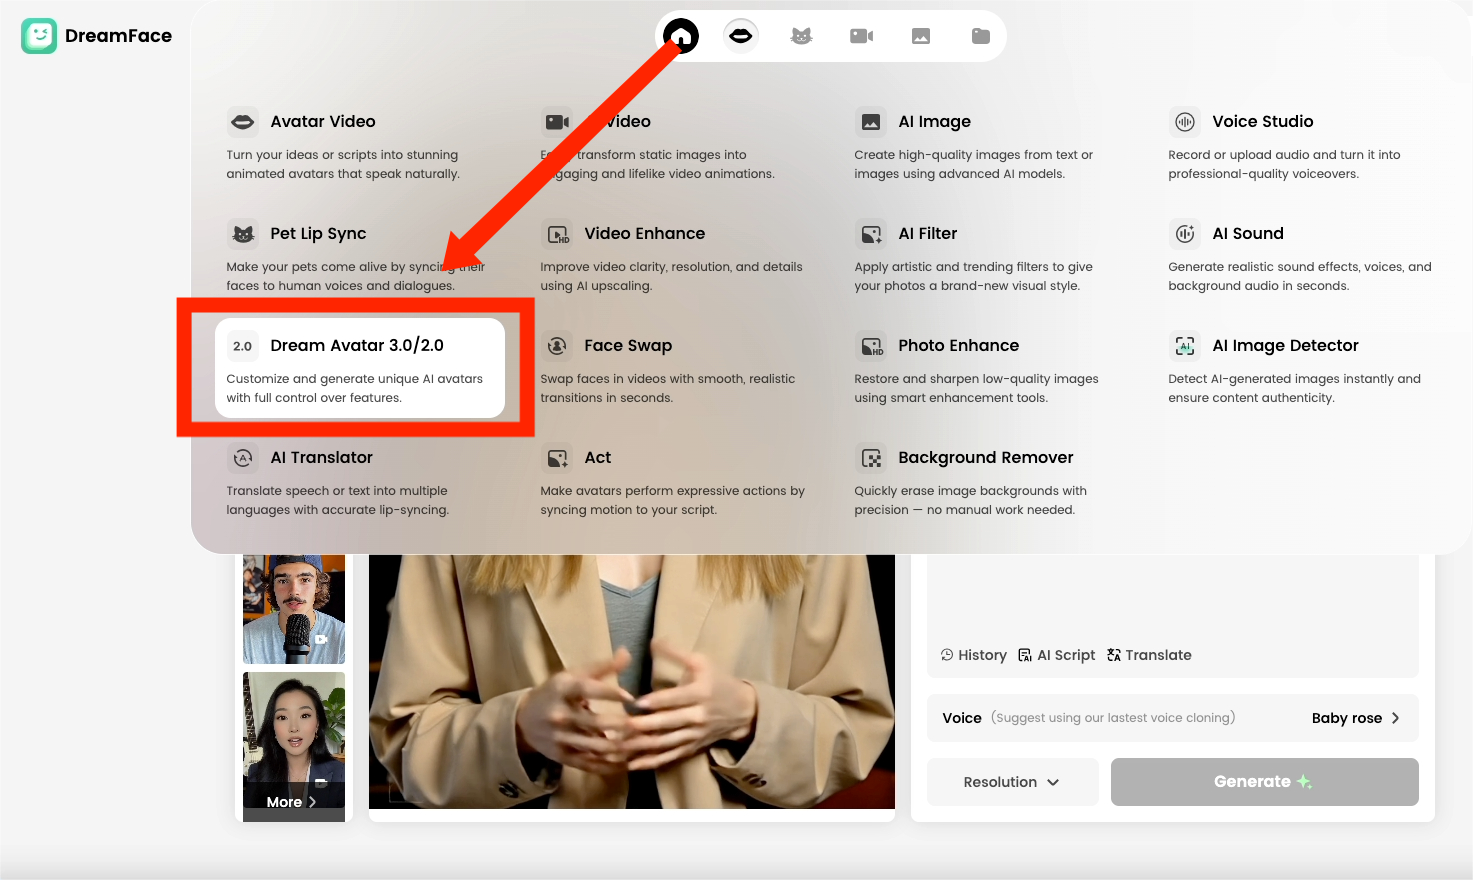This screenshot has width=1473, height=880.
Task: Open the Baby rose voice selector
Action: (x=1355, y=718)
